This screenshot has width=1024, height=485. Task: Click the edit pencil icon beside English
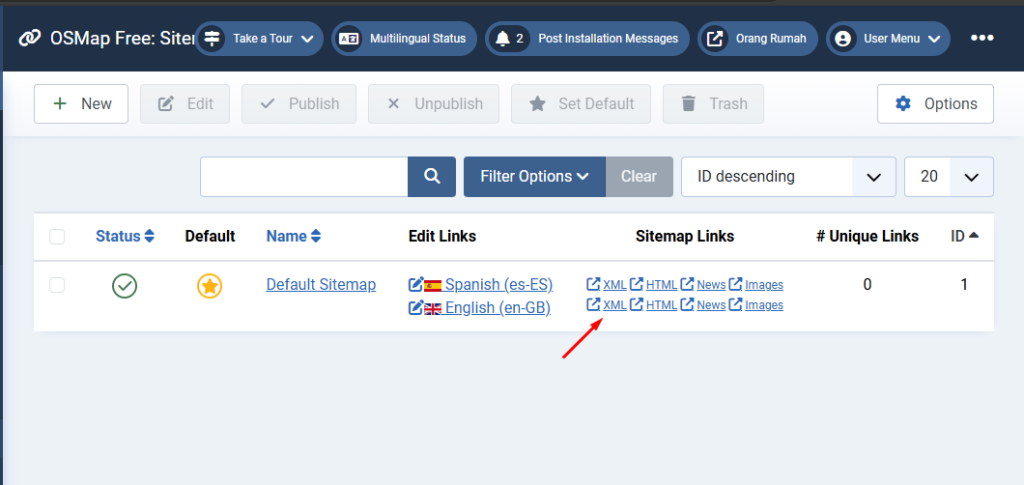pyautogui.click(x=415, y=307)
